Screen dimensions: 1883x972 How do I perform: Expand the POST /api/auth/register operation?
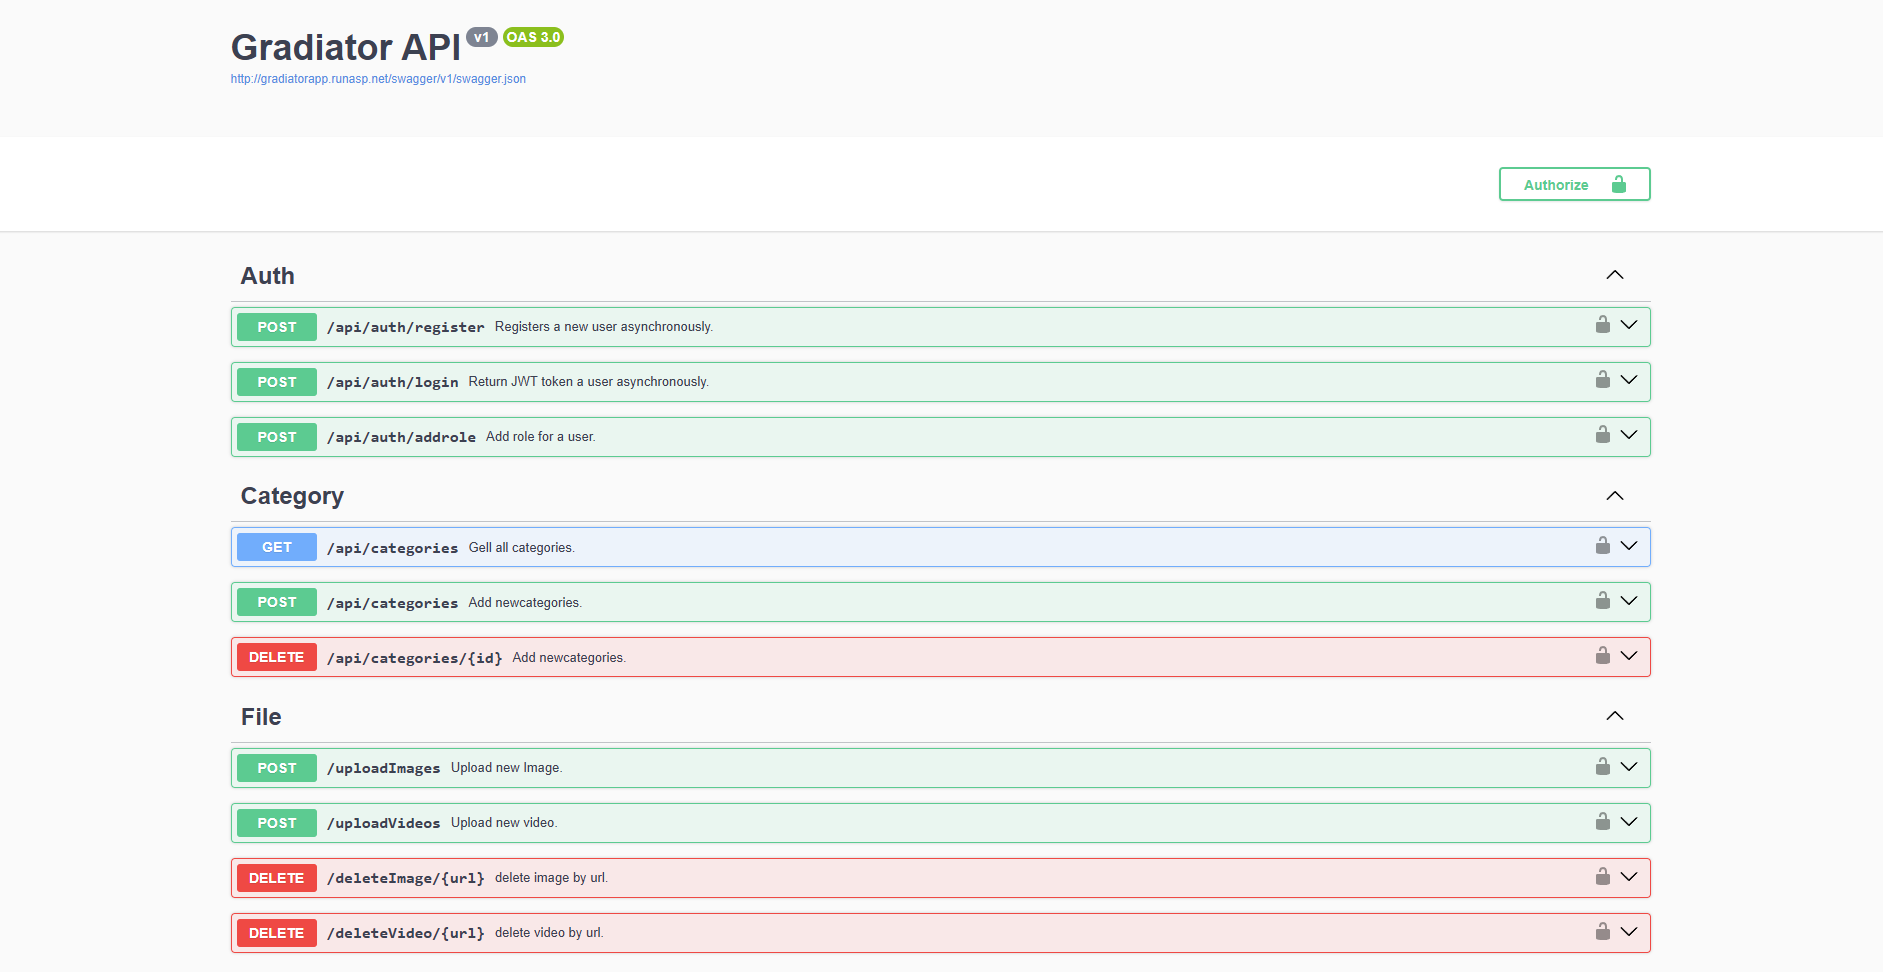[1630, 326]
